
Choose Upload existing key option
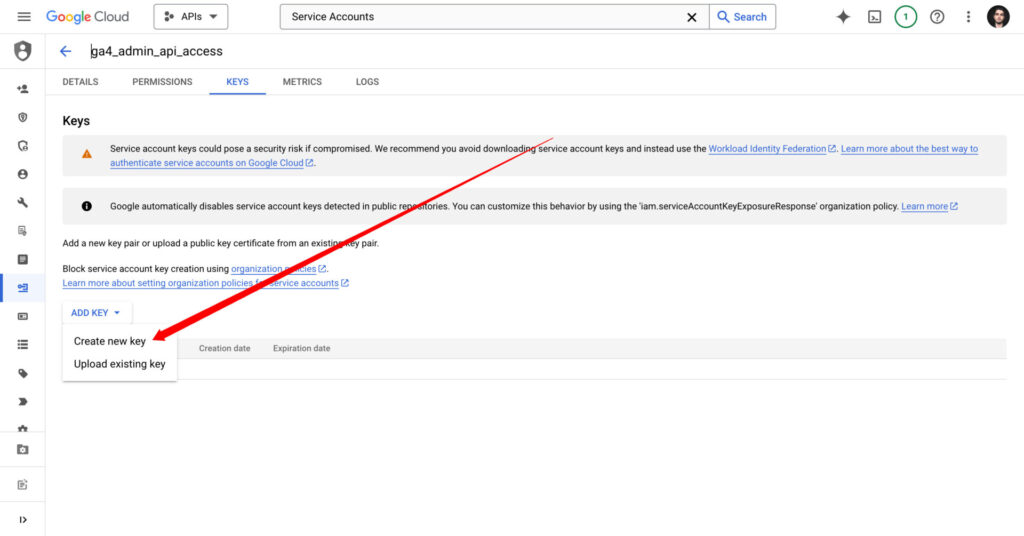coord(119,364)
